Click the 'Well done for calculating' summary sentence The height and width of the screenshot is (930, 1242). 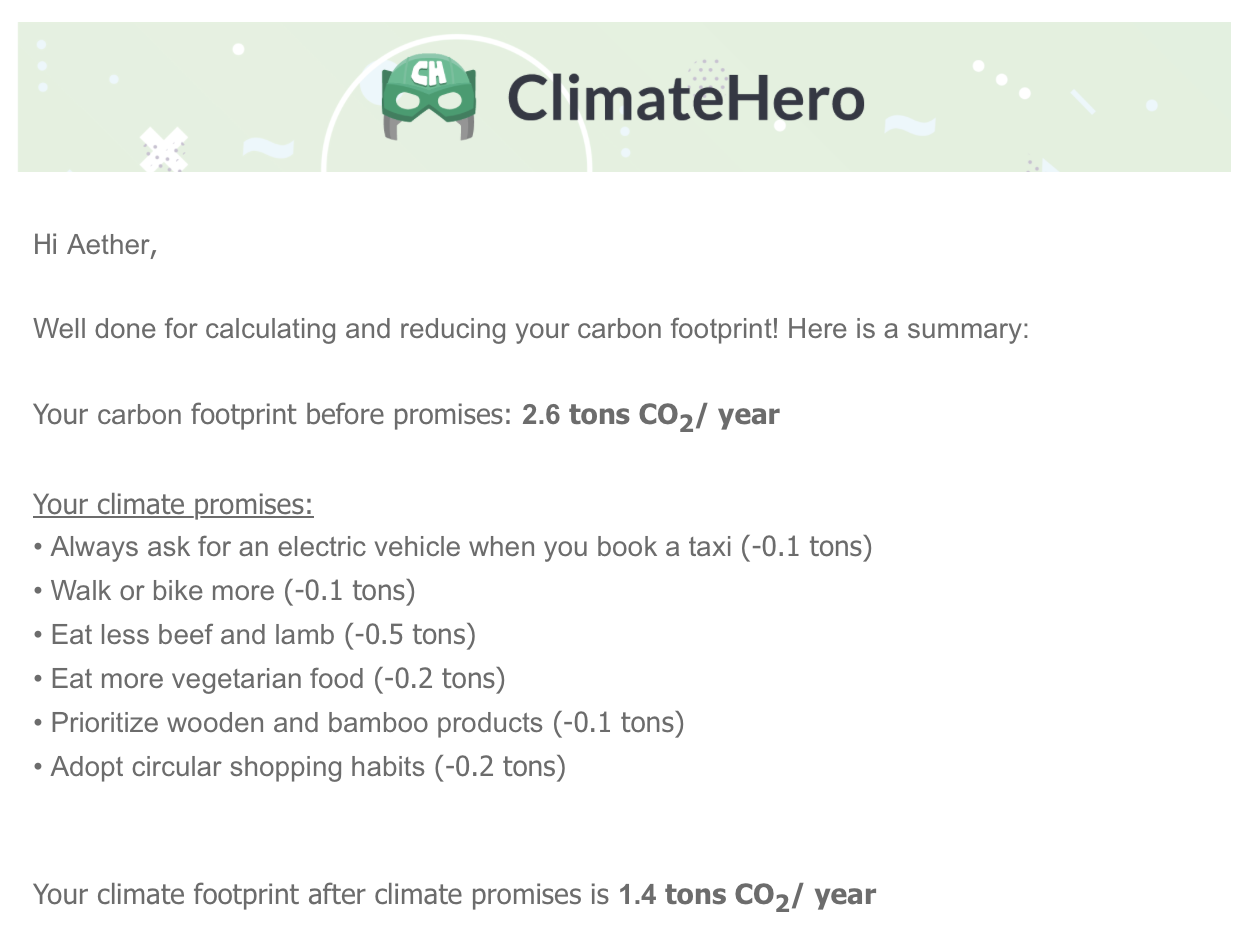pyautogui.click(x=531, y=329)
